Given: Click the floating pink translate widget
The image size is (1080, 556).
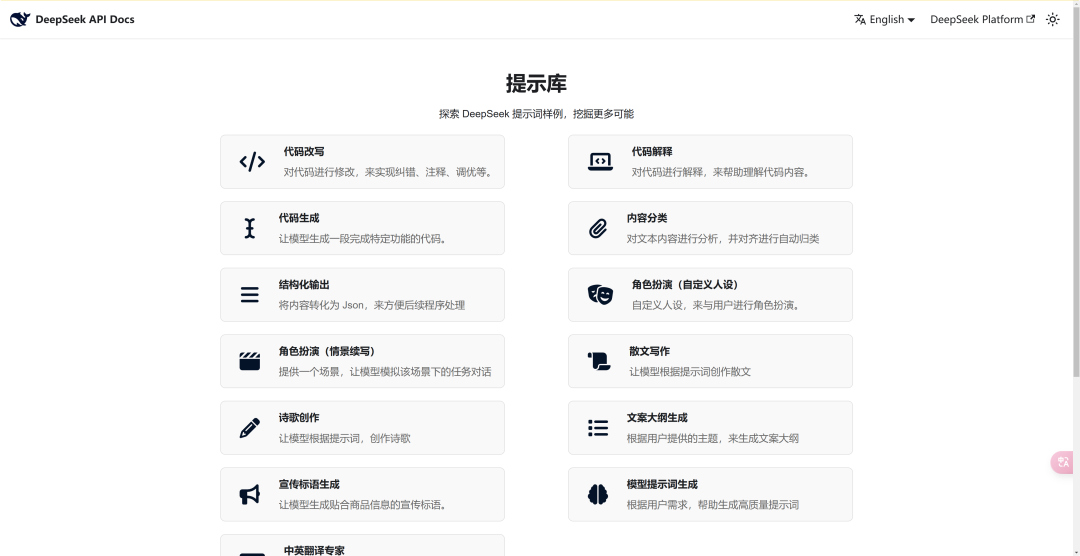Looking at the screenshot, I should [x=1063, y=462].
